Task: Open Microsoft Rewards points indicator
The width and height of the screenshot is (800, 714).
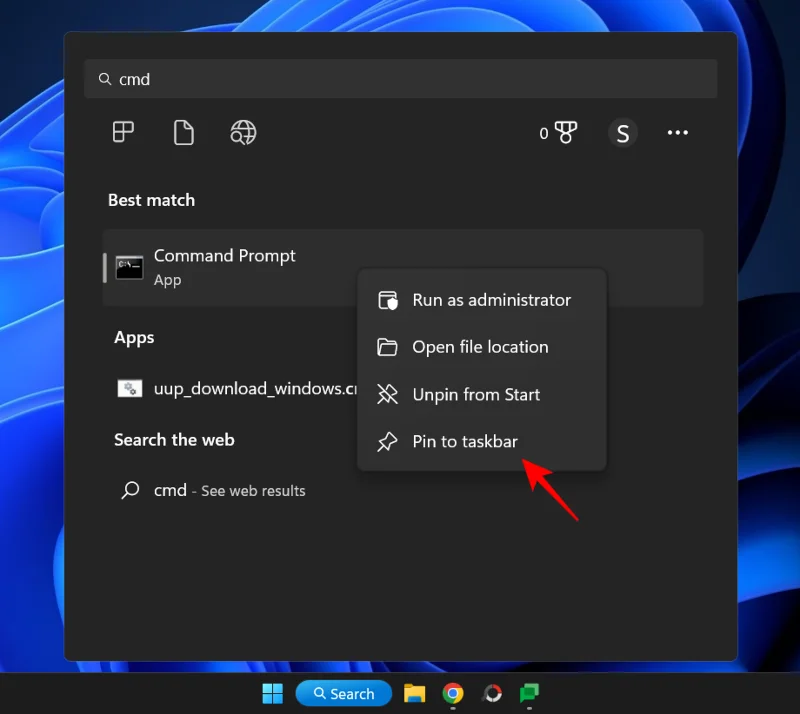Action: pos(559,132)
